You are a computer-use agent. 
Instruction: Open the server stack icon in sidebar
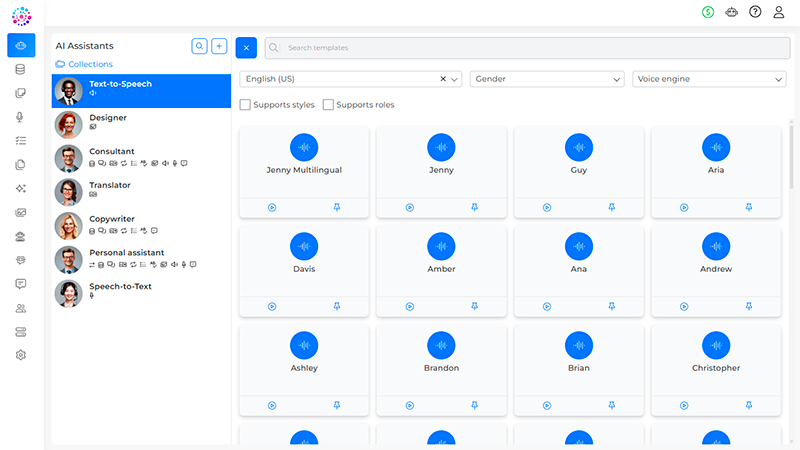click(x=21, y=332)
